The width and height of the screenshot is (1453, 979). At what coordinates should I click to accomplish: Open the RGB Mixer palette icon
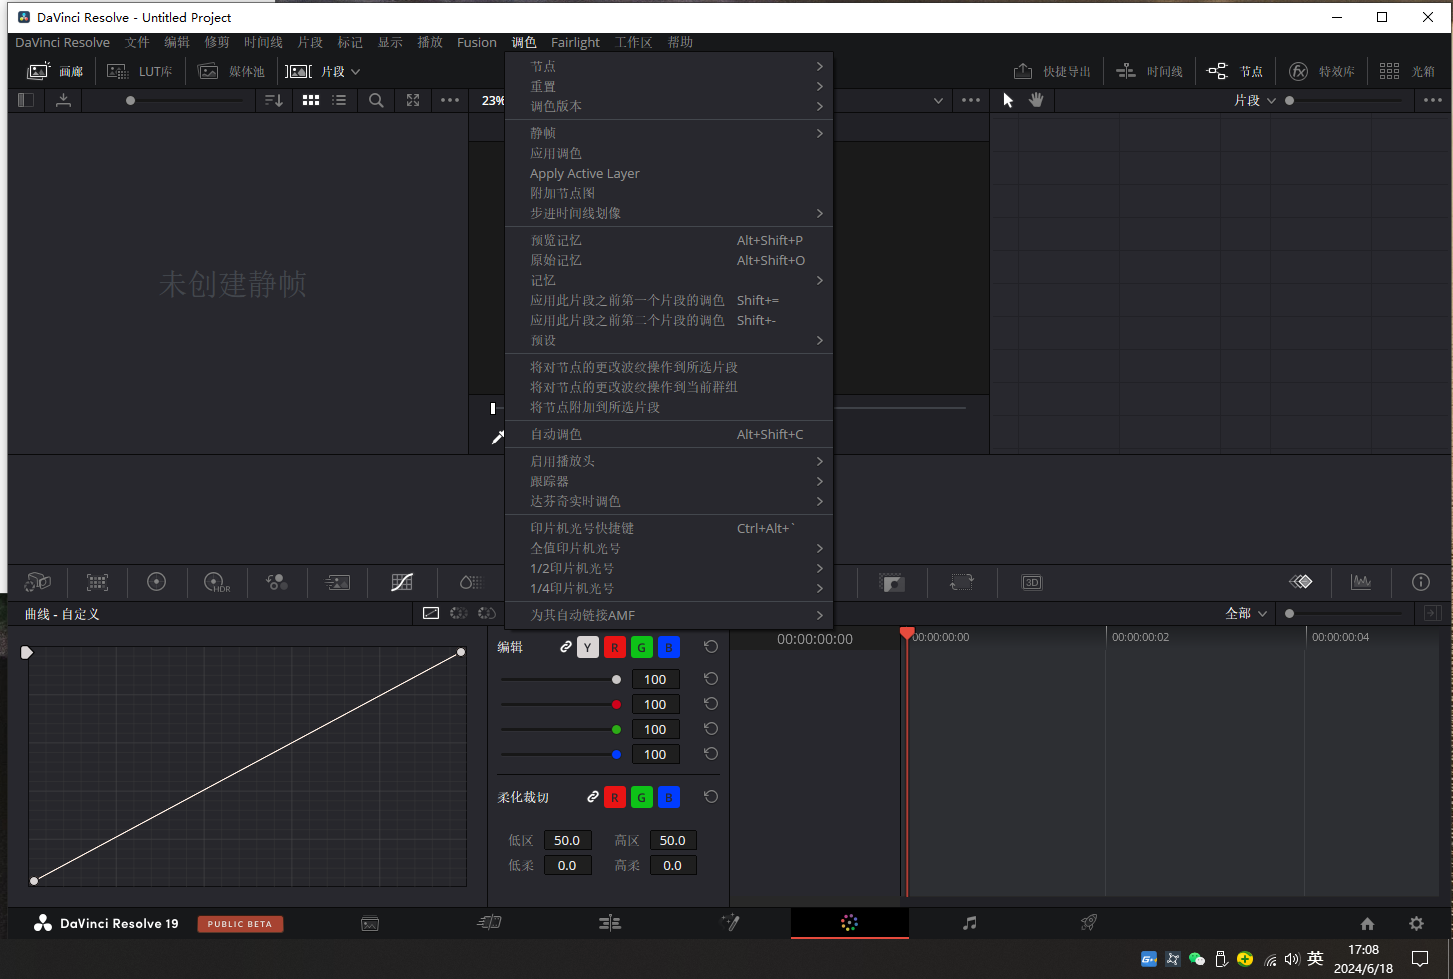(277, 582)
